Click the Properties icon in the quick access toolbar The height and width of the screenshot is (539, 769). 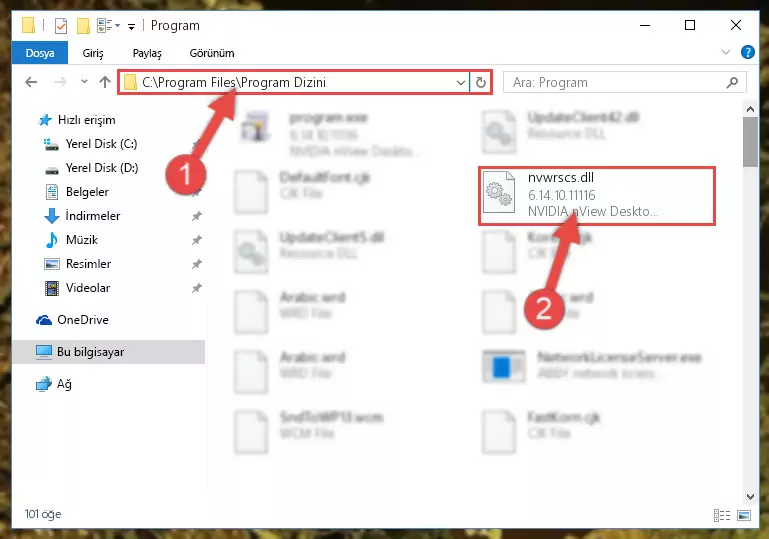(61, 26)
